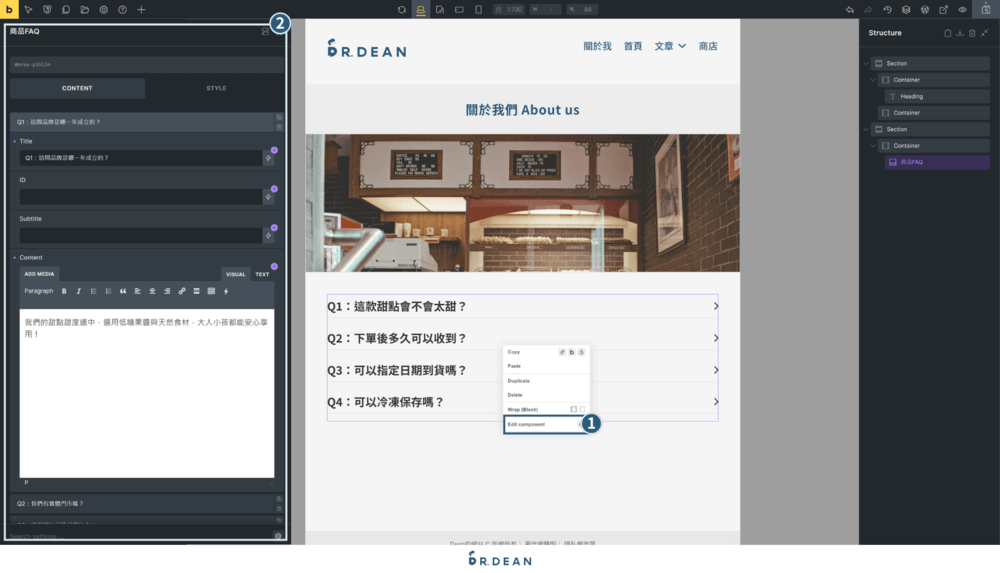Delete all elements via Structure trash icon

(x=972, y=33)
